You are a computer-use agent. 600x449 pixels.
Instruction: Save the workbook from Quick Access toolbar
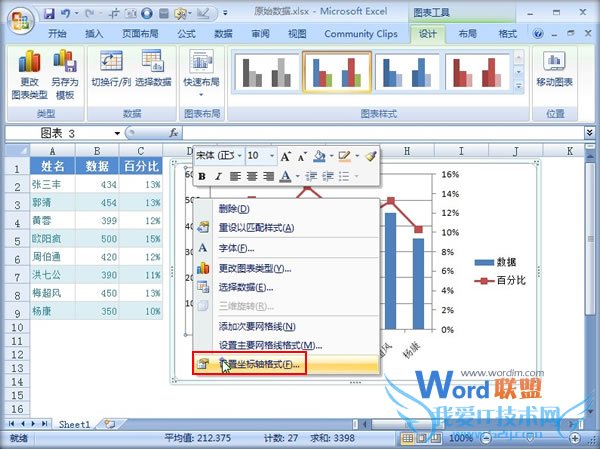coord(49,14)
